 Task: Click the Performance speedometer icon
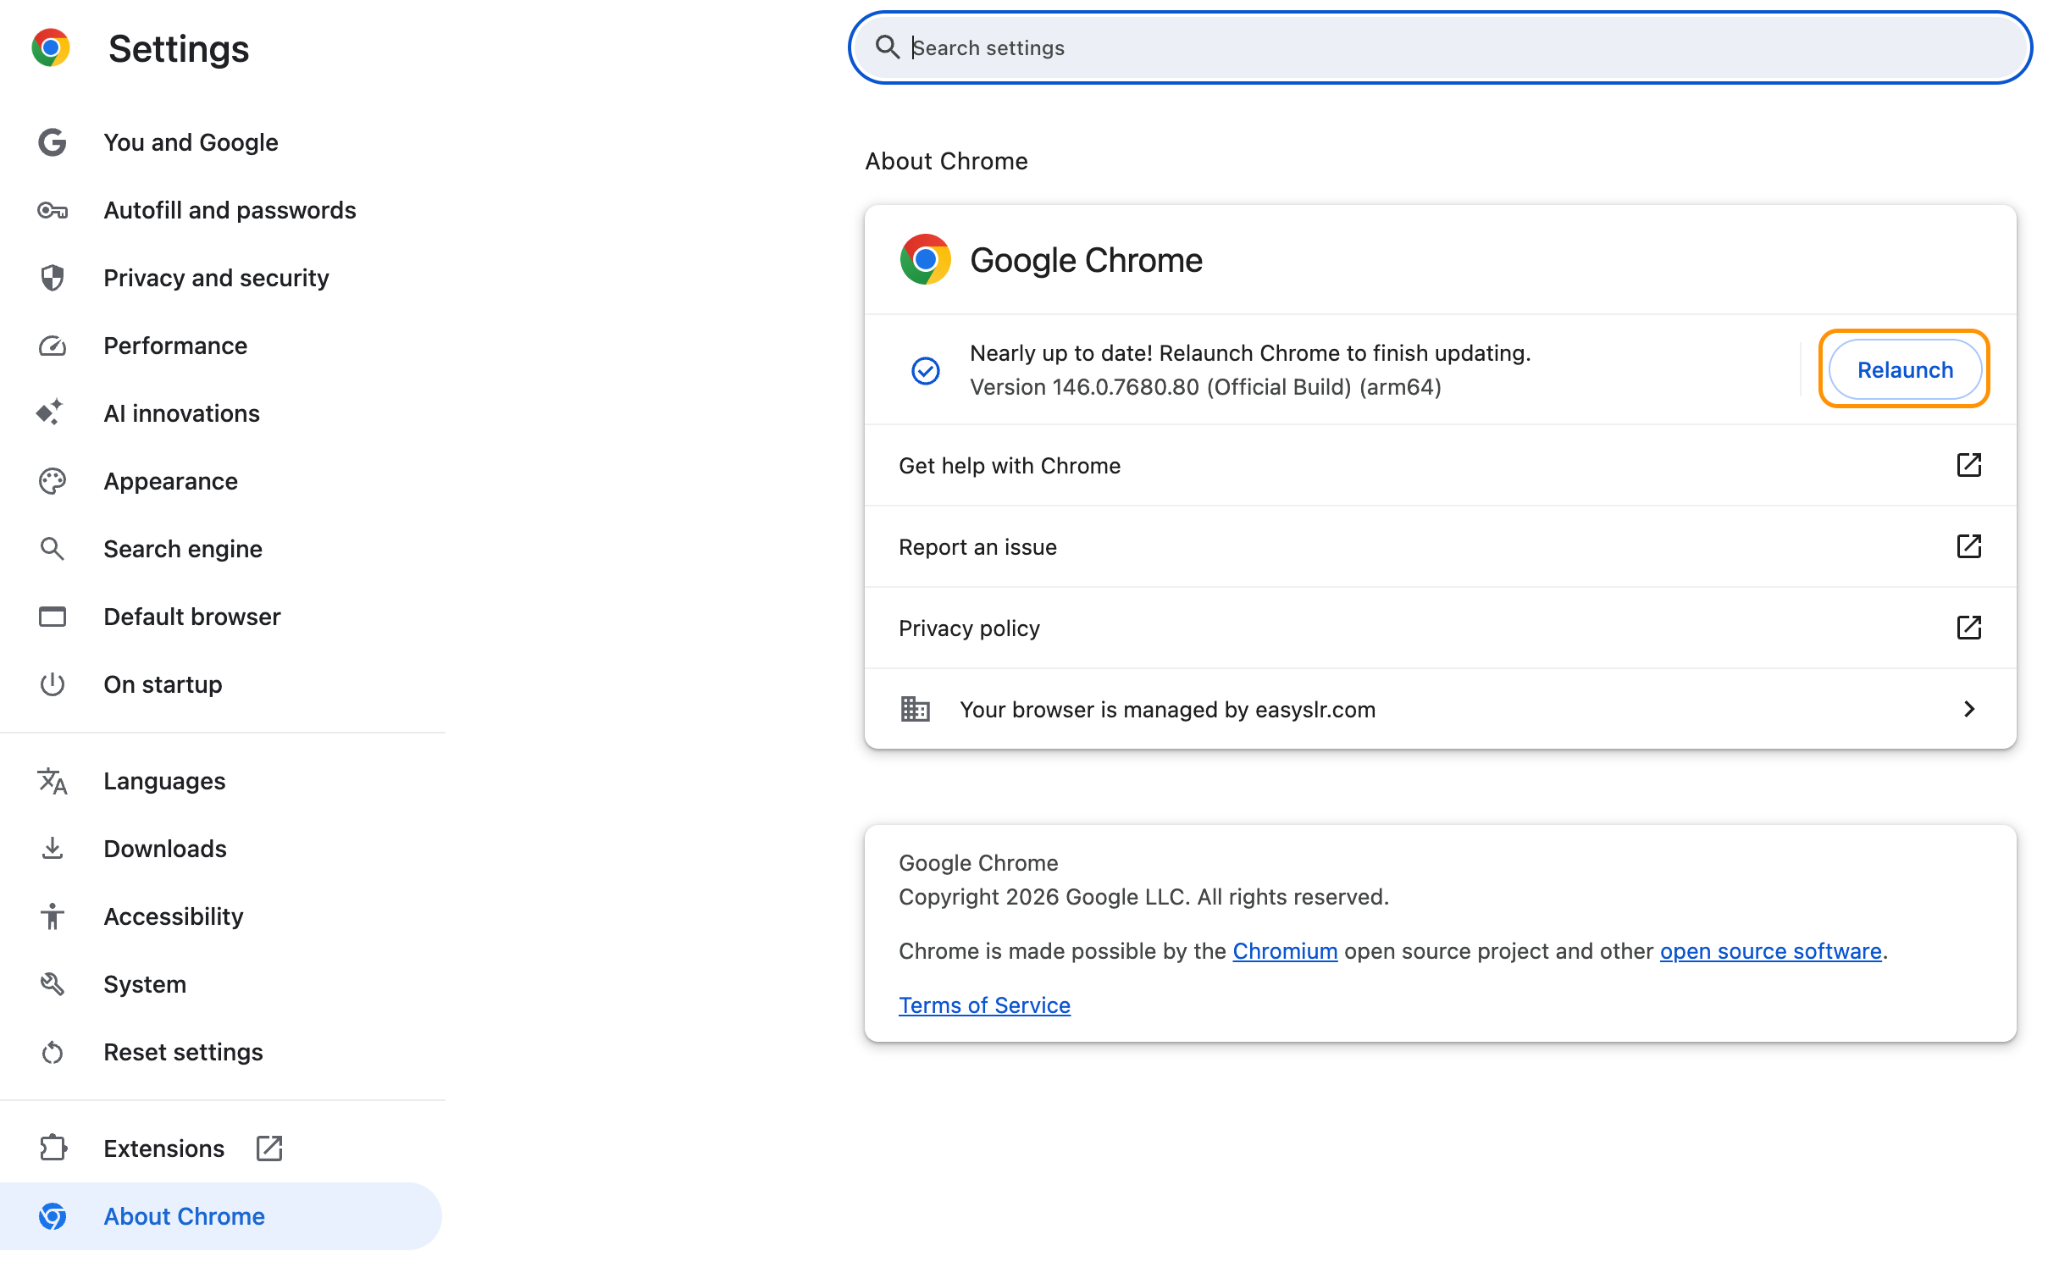click(52, 346)
